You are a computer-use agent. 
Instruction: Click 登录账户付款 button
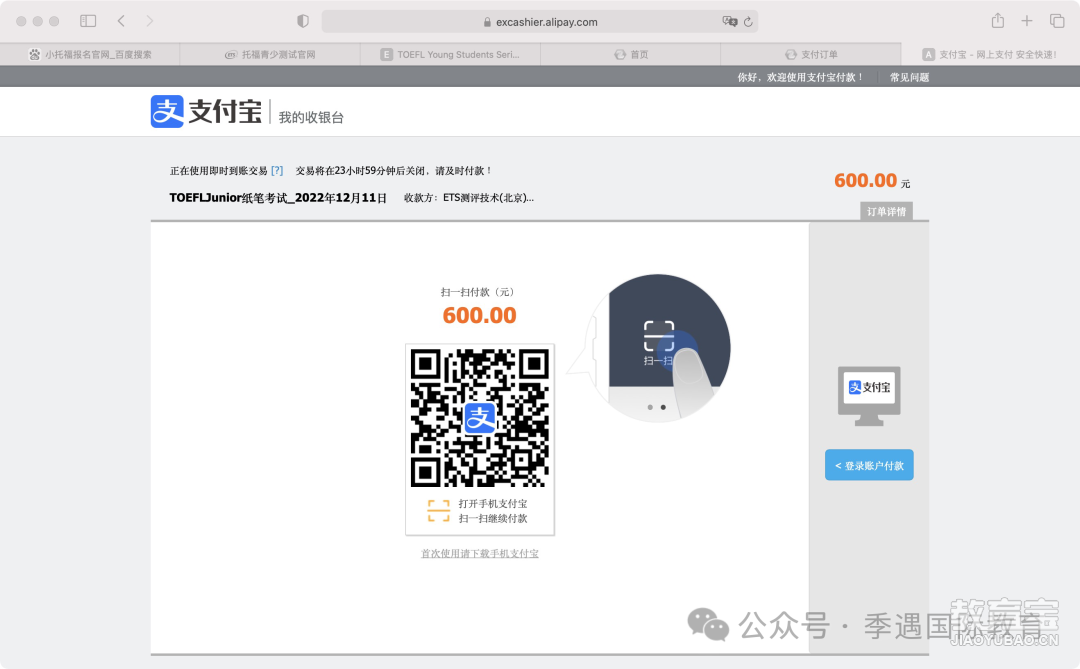869,465
